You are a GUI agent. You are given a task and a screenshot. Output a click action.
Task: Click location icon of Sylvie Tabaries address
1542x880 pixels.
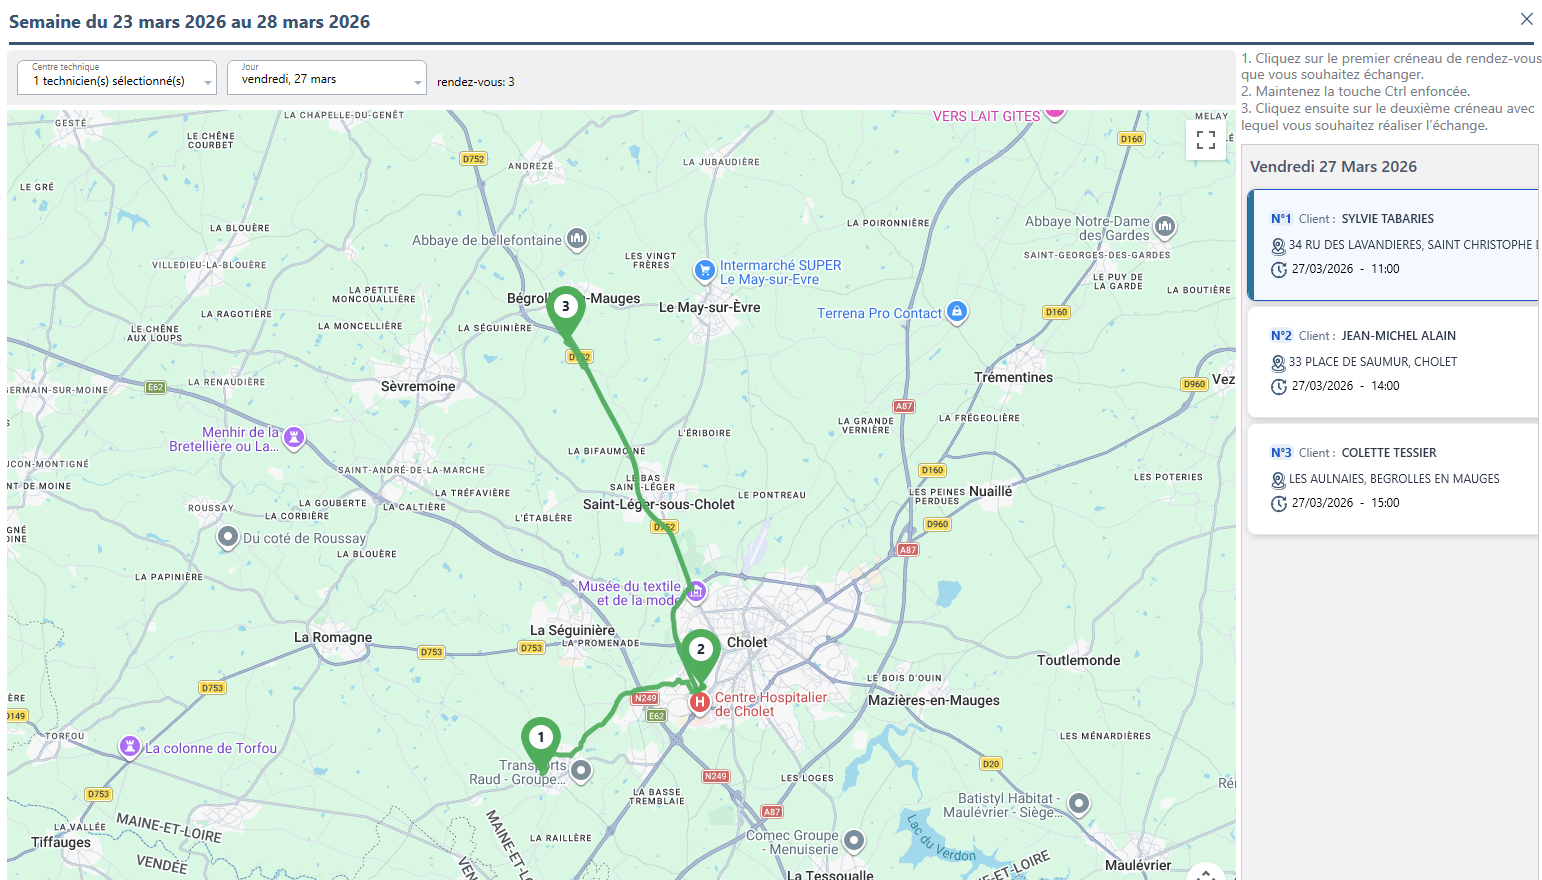[x=1278, y=245]
